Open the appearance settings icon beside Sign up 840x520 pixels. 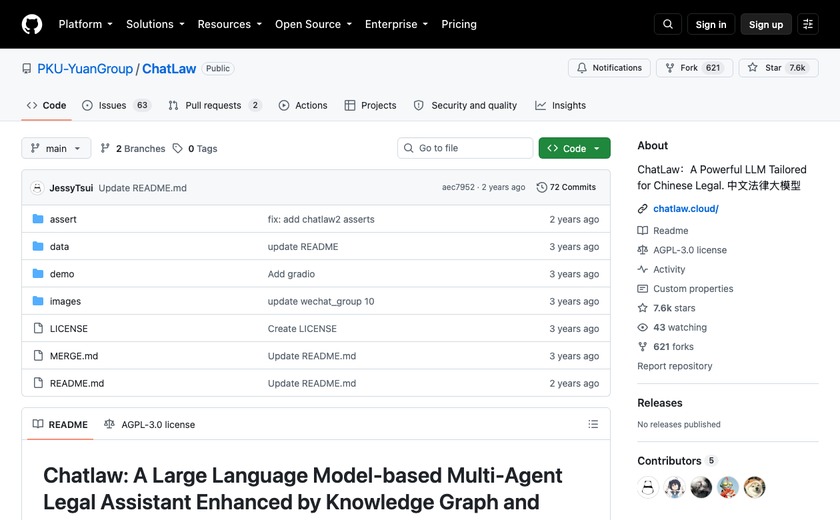(808, 24)
